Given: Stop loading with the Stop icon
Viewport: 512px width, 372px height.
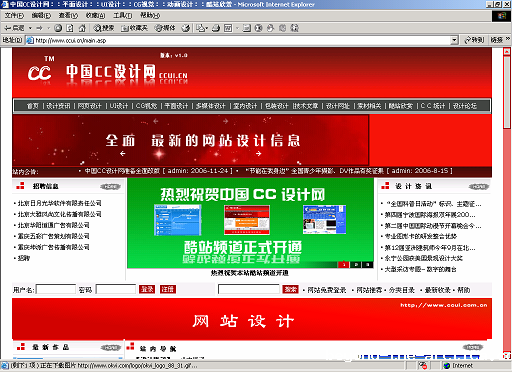Looking at the screenshot, I should 58,28.
